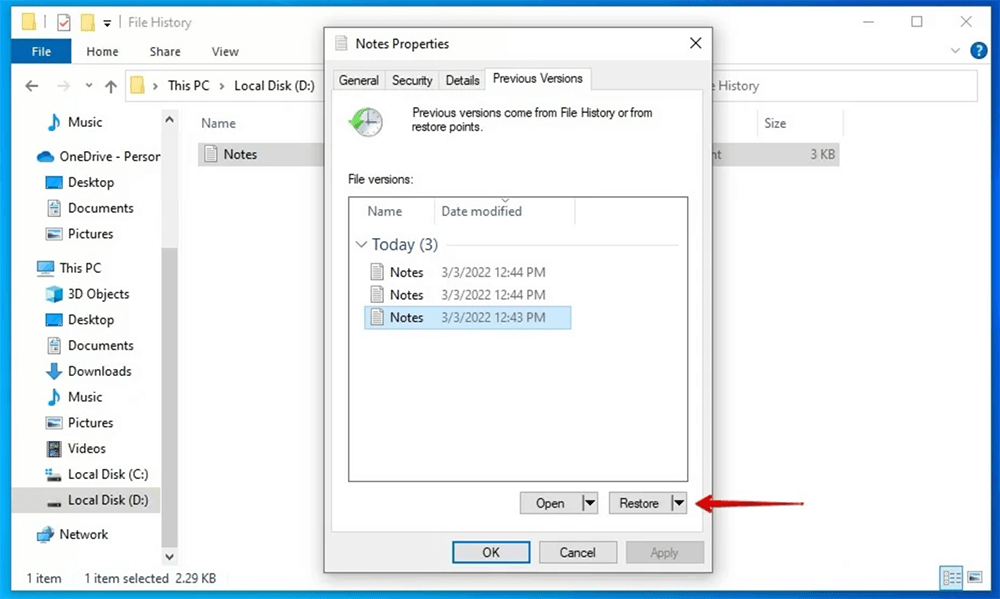Viewport: 1000px width, 599px height.
Task: Switch to the Security tab
Action: click(x=411, y=79)
